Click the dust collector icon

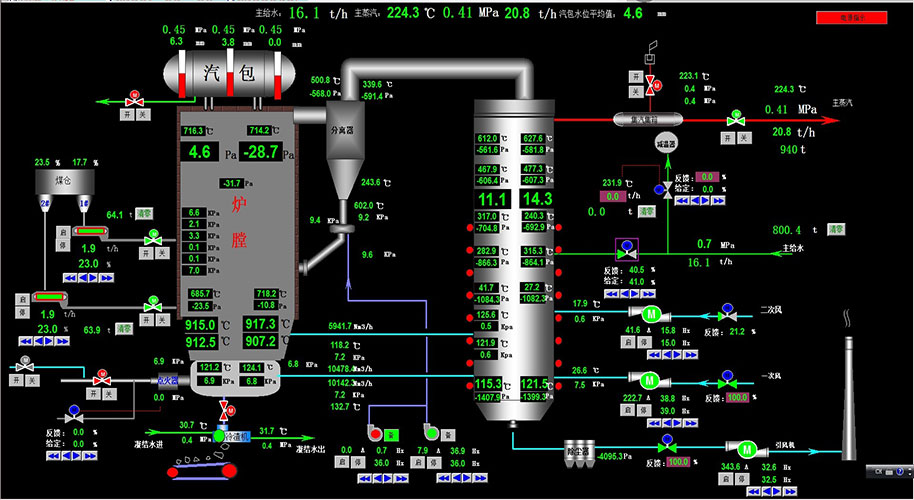tap(576, 449)
